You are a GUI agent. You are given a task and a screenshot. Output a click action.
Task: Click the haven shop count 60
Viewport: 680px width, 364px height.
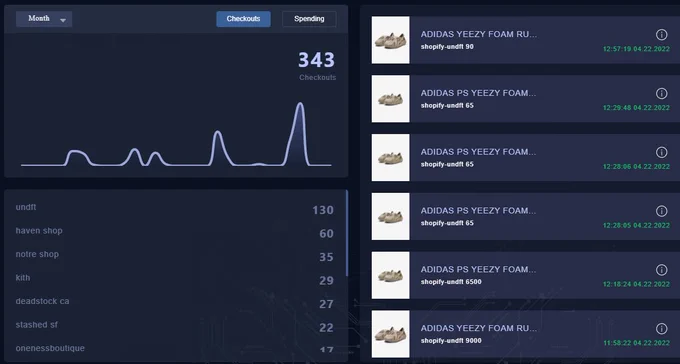(x=327, y=234)
